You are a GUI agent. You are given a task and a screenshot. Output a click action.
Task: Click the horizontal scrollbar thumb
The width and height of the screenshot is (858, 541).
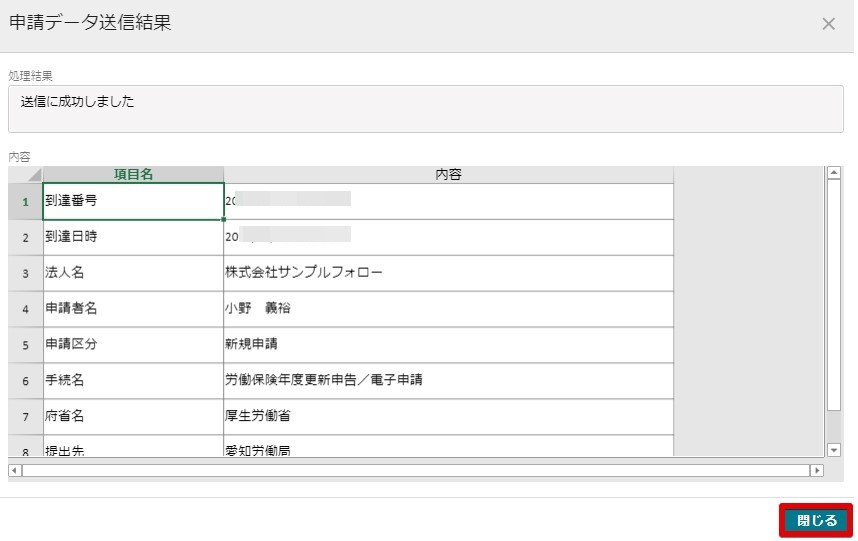(416, 470)
